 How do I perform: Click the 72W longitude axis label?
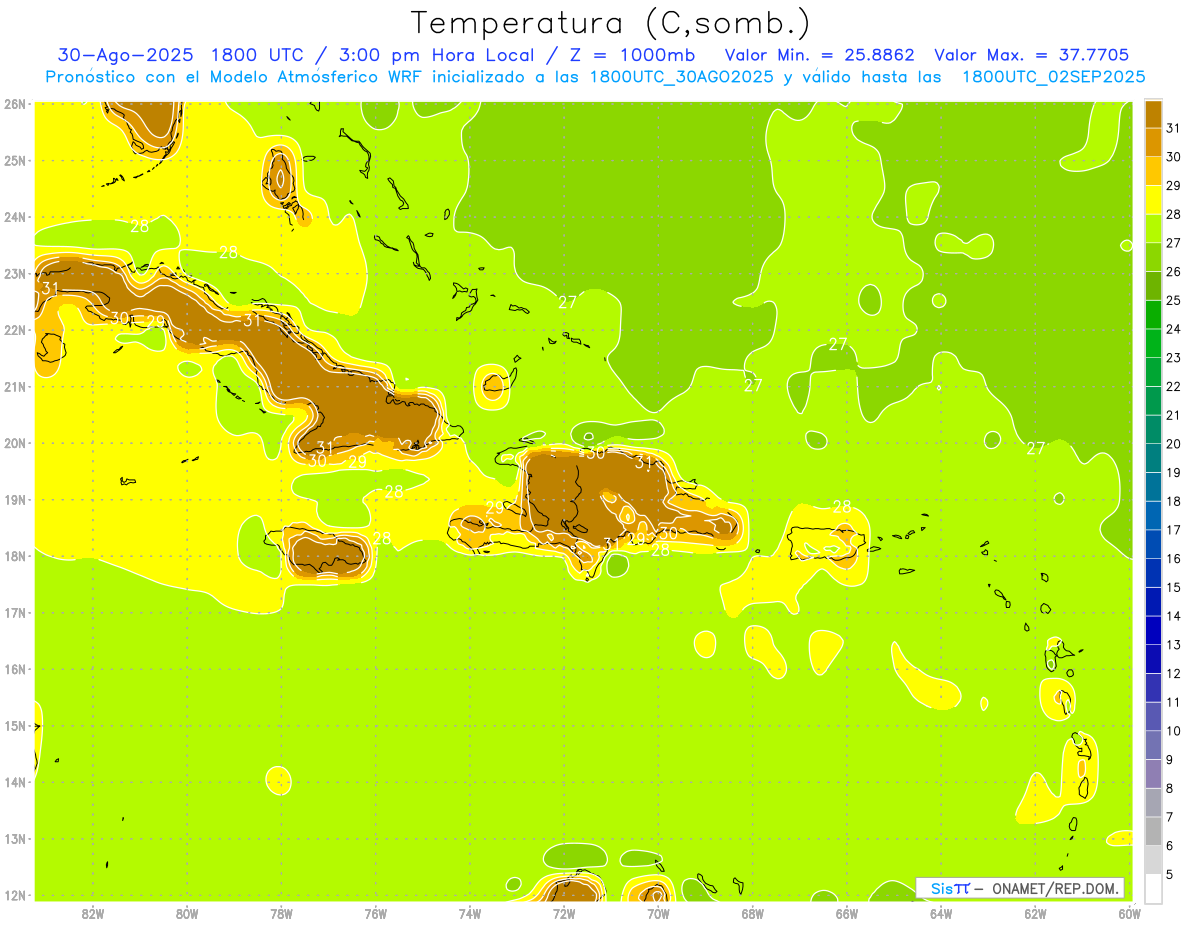click(x=564, y=913)
